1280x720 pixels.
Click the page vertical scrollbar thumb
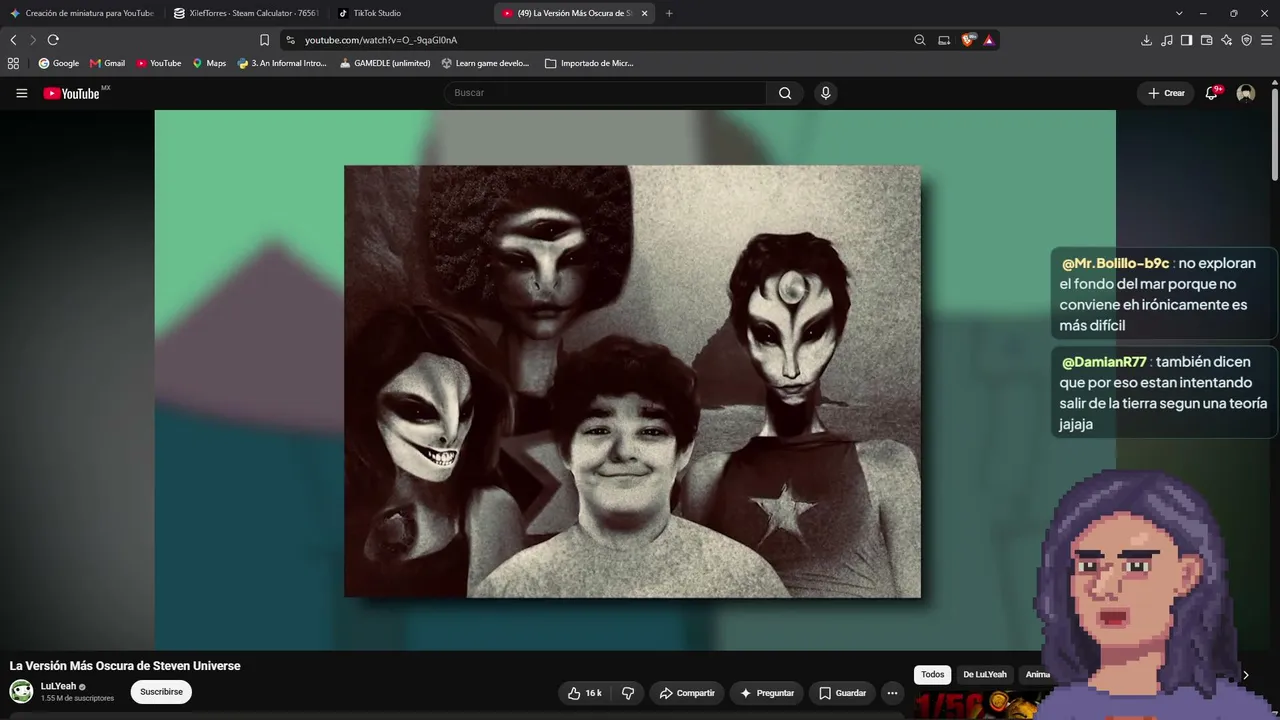[x=1275, y=135]
